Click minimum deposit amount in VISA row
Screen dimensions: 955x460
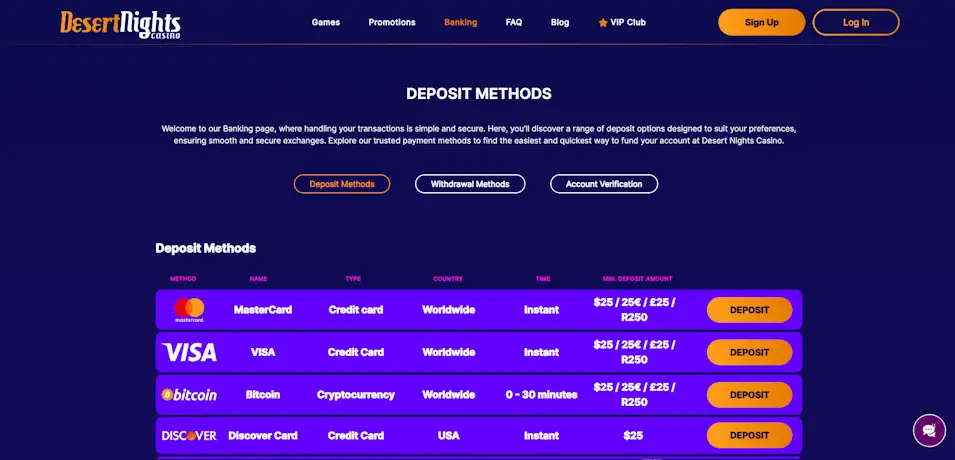(634, 352)
